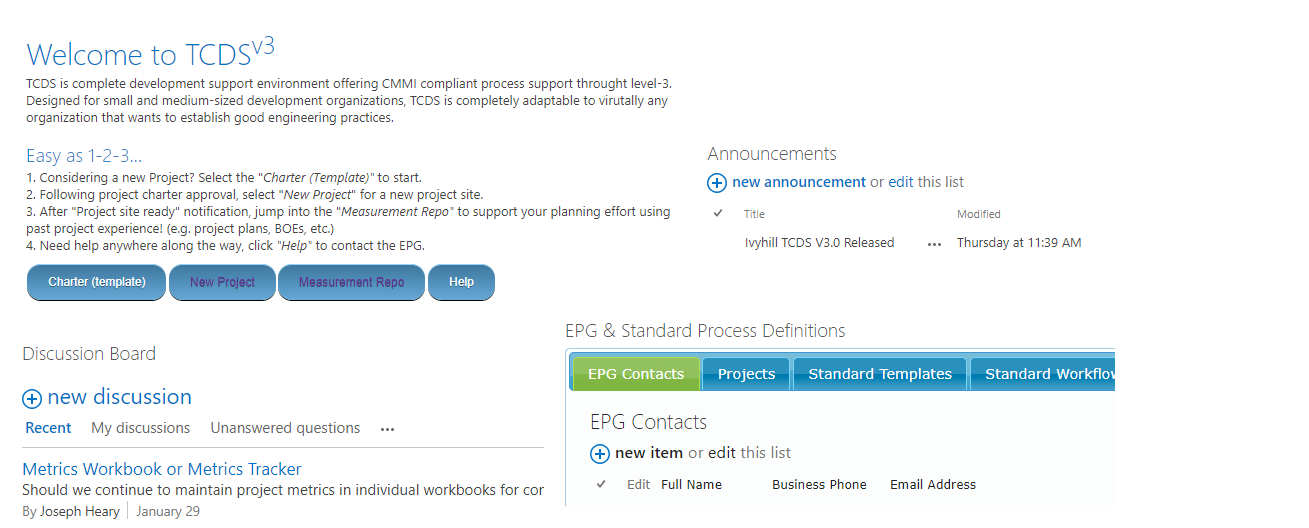Open the ellipsis next to Unanswered questions
Screen dimensions: 1309x528
pyautogui.click(x=387, y=429)
